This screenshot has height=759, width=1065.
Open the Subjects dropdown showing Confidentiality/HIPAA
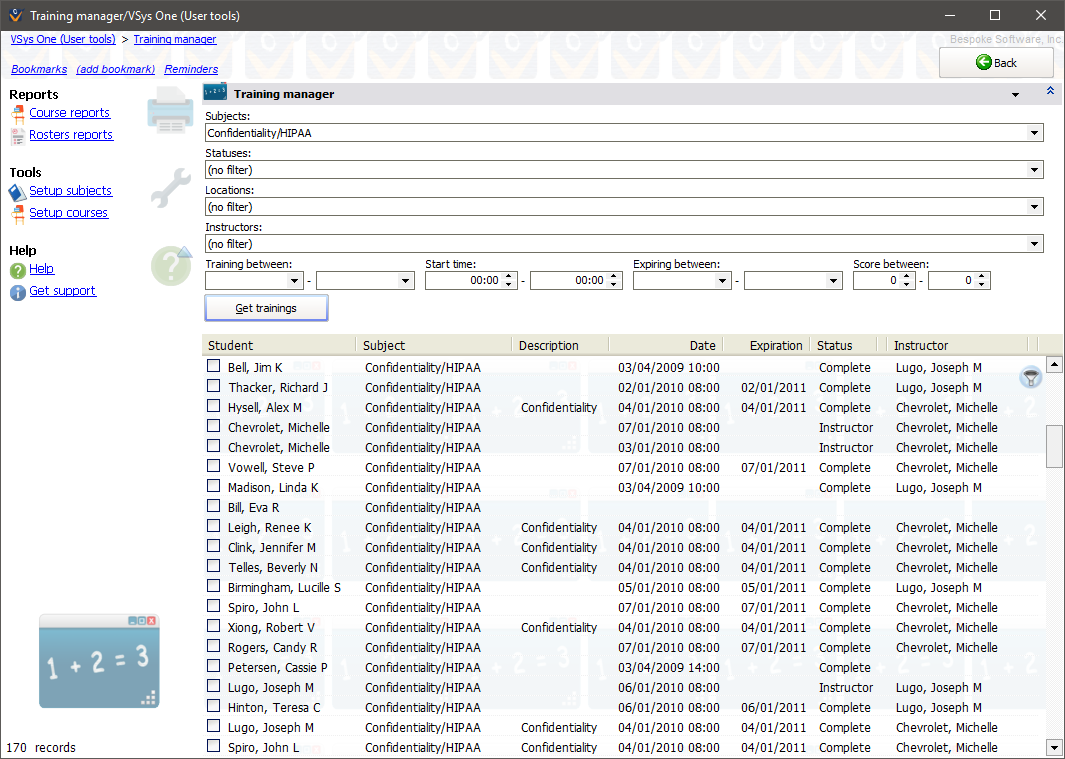[1034, 132]
